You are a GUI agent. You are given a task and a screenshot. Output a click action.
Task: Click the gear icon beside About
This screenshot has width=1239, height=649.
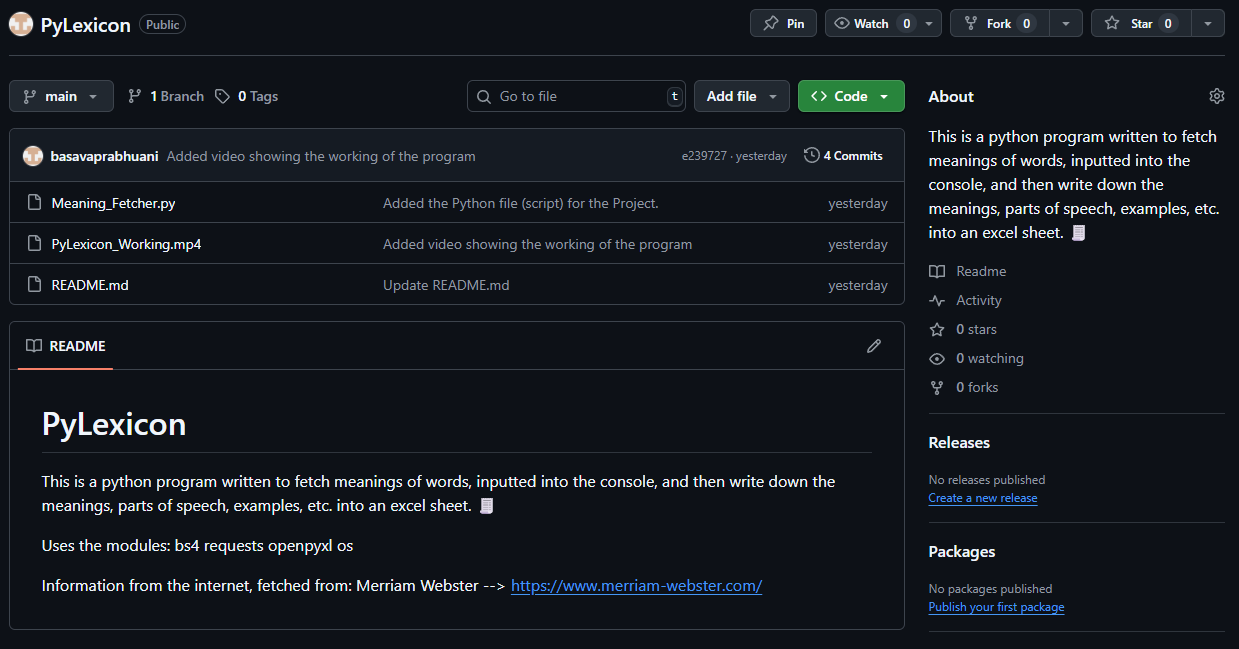click(1216, 96)
